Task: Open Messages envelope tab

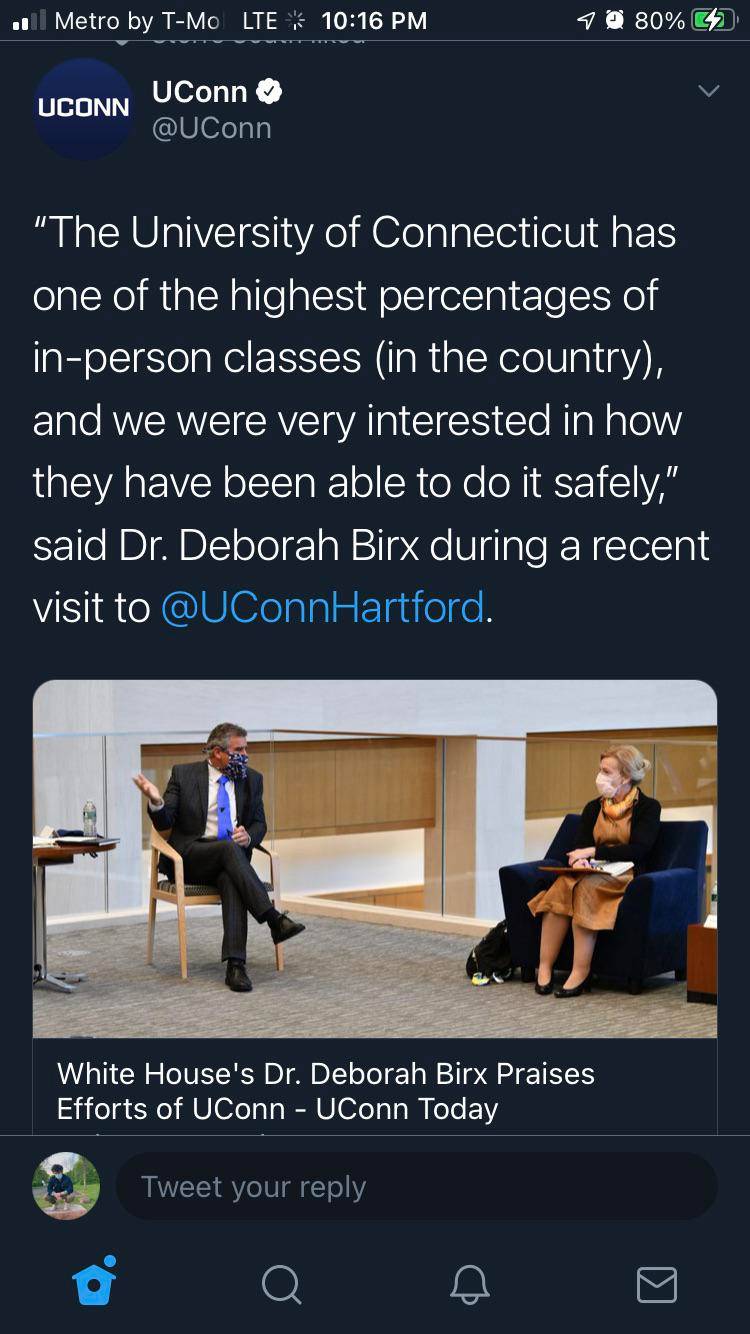Action: [x=656, y=1283]
